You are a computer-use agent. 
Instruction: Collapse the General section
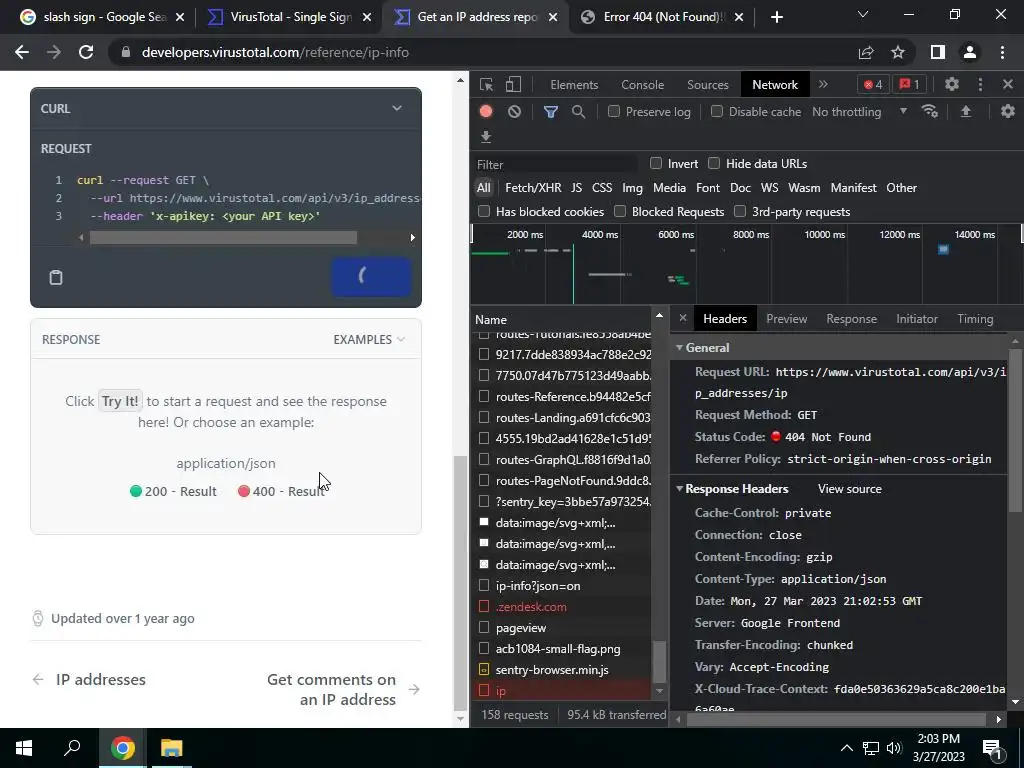[x=680, y=347]
